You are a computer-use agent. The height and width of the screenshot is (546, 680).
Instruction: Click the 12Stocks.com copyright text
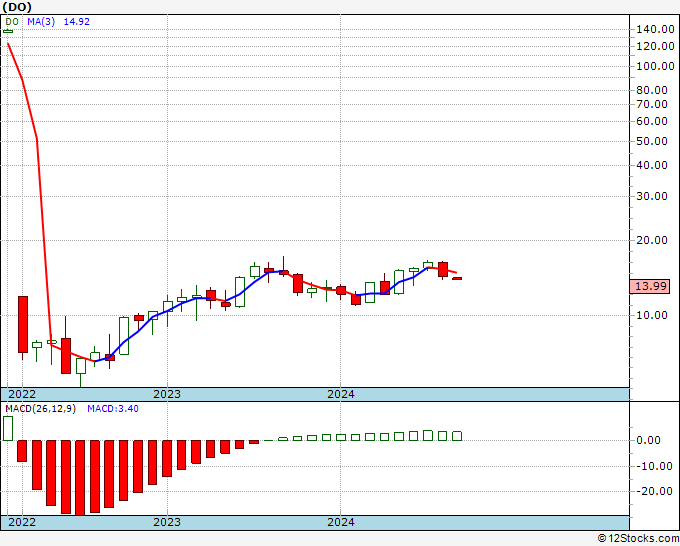[x=638, y=539]
